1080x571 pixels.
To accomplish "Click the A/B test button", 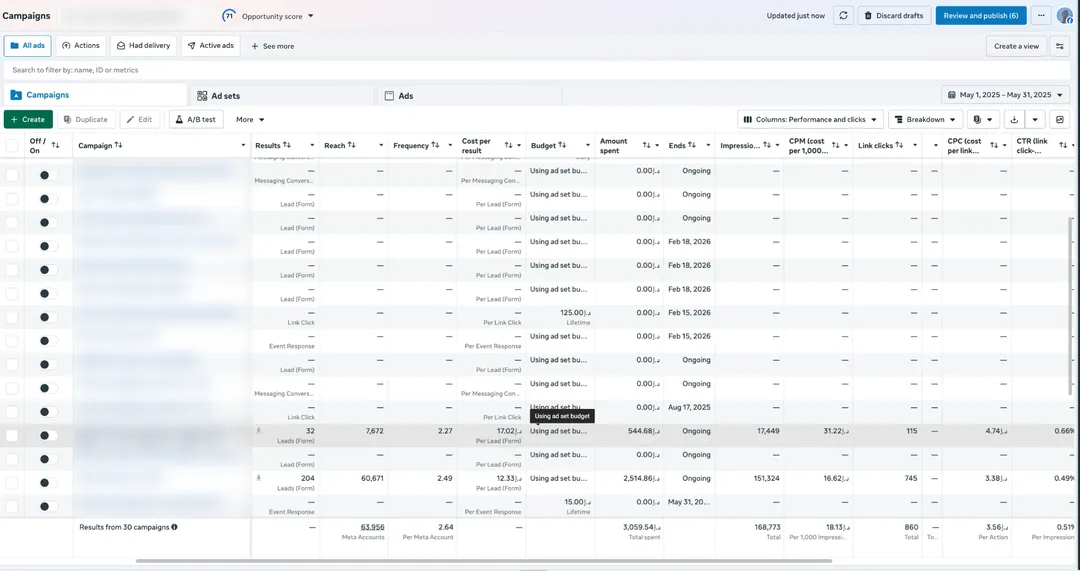I will click(x=196, y=119).
